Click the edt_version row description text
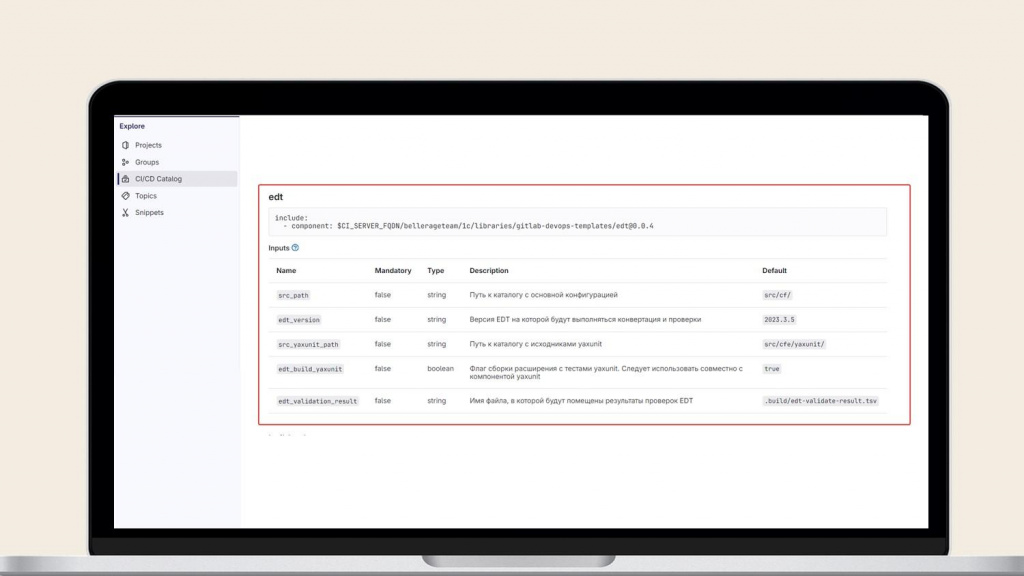 point(585,320)
